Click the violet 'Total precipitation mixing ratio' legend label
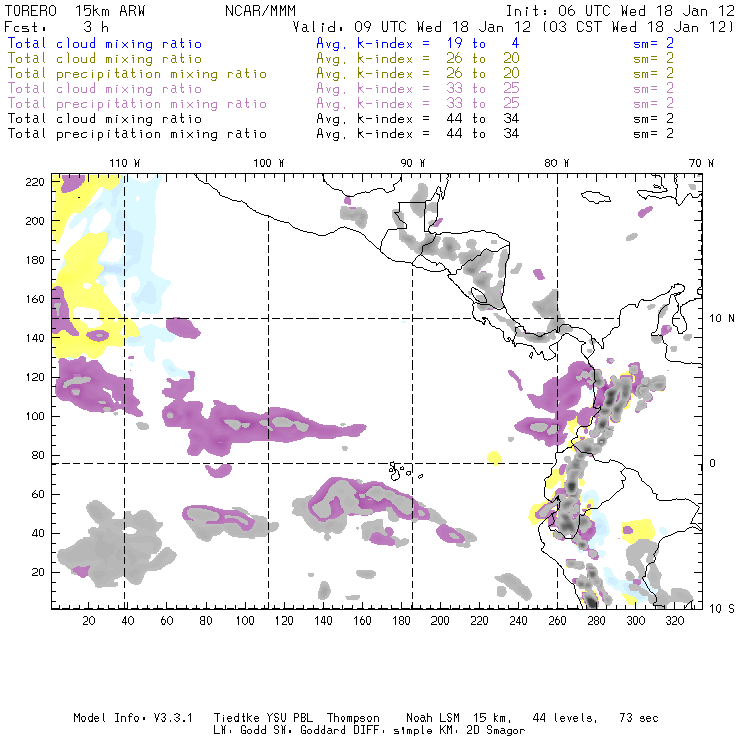The width and height of the screenshot is (740, 740). coord(137,104)
